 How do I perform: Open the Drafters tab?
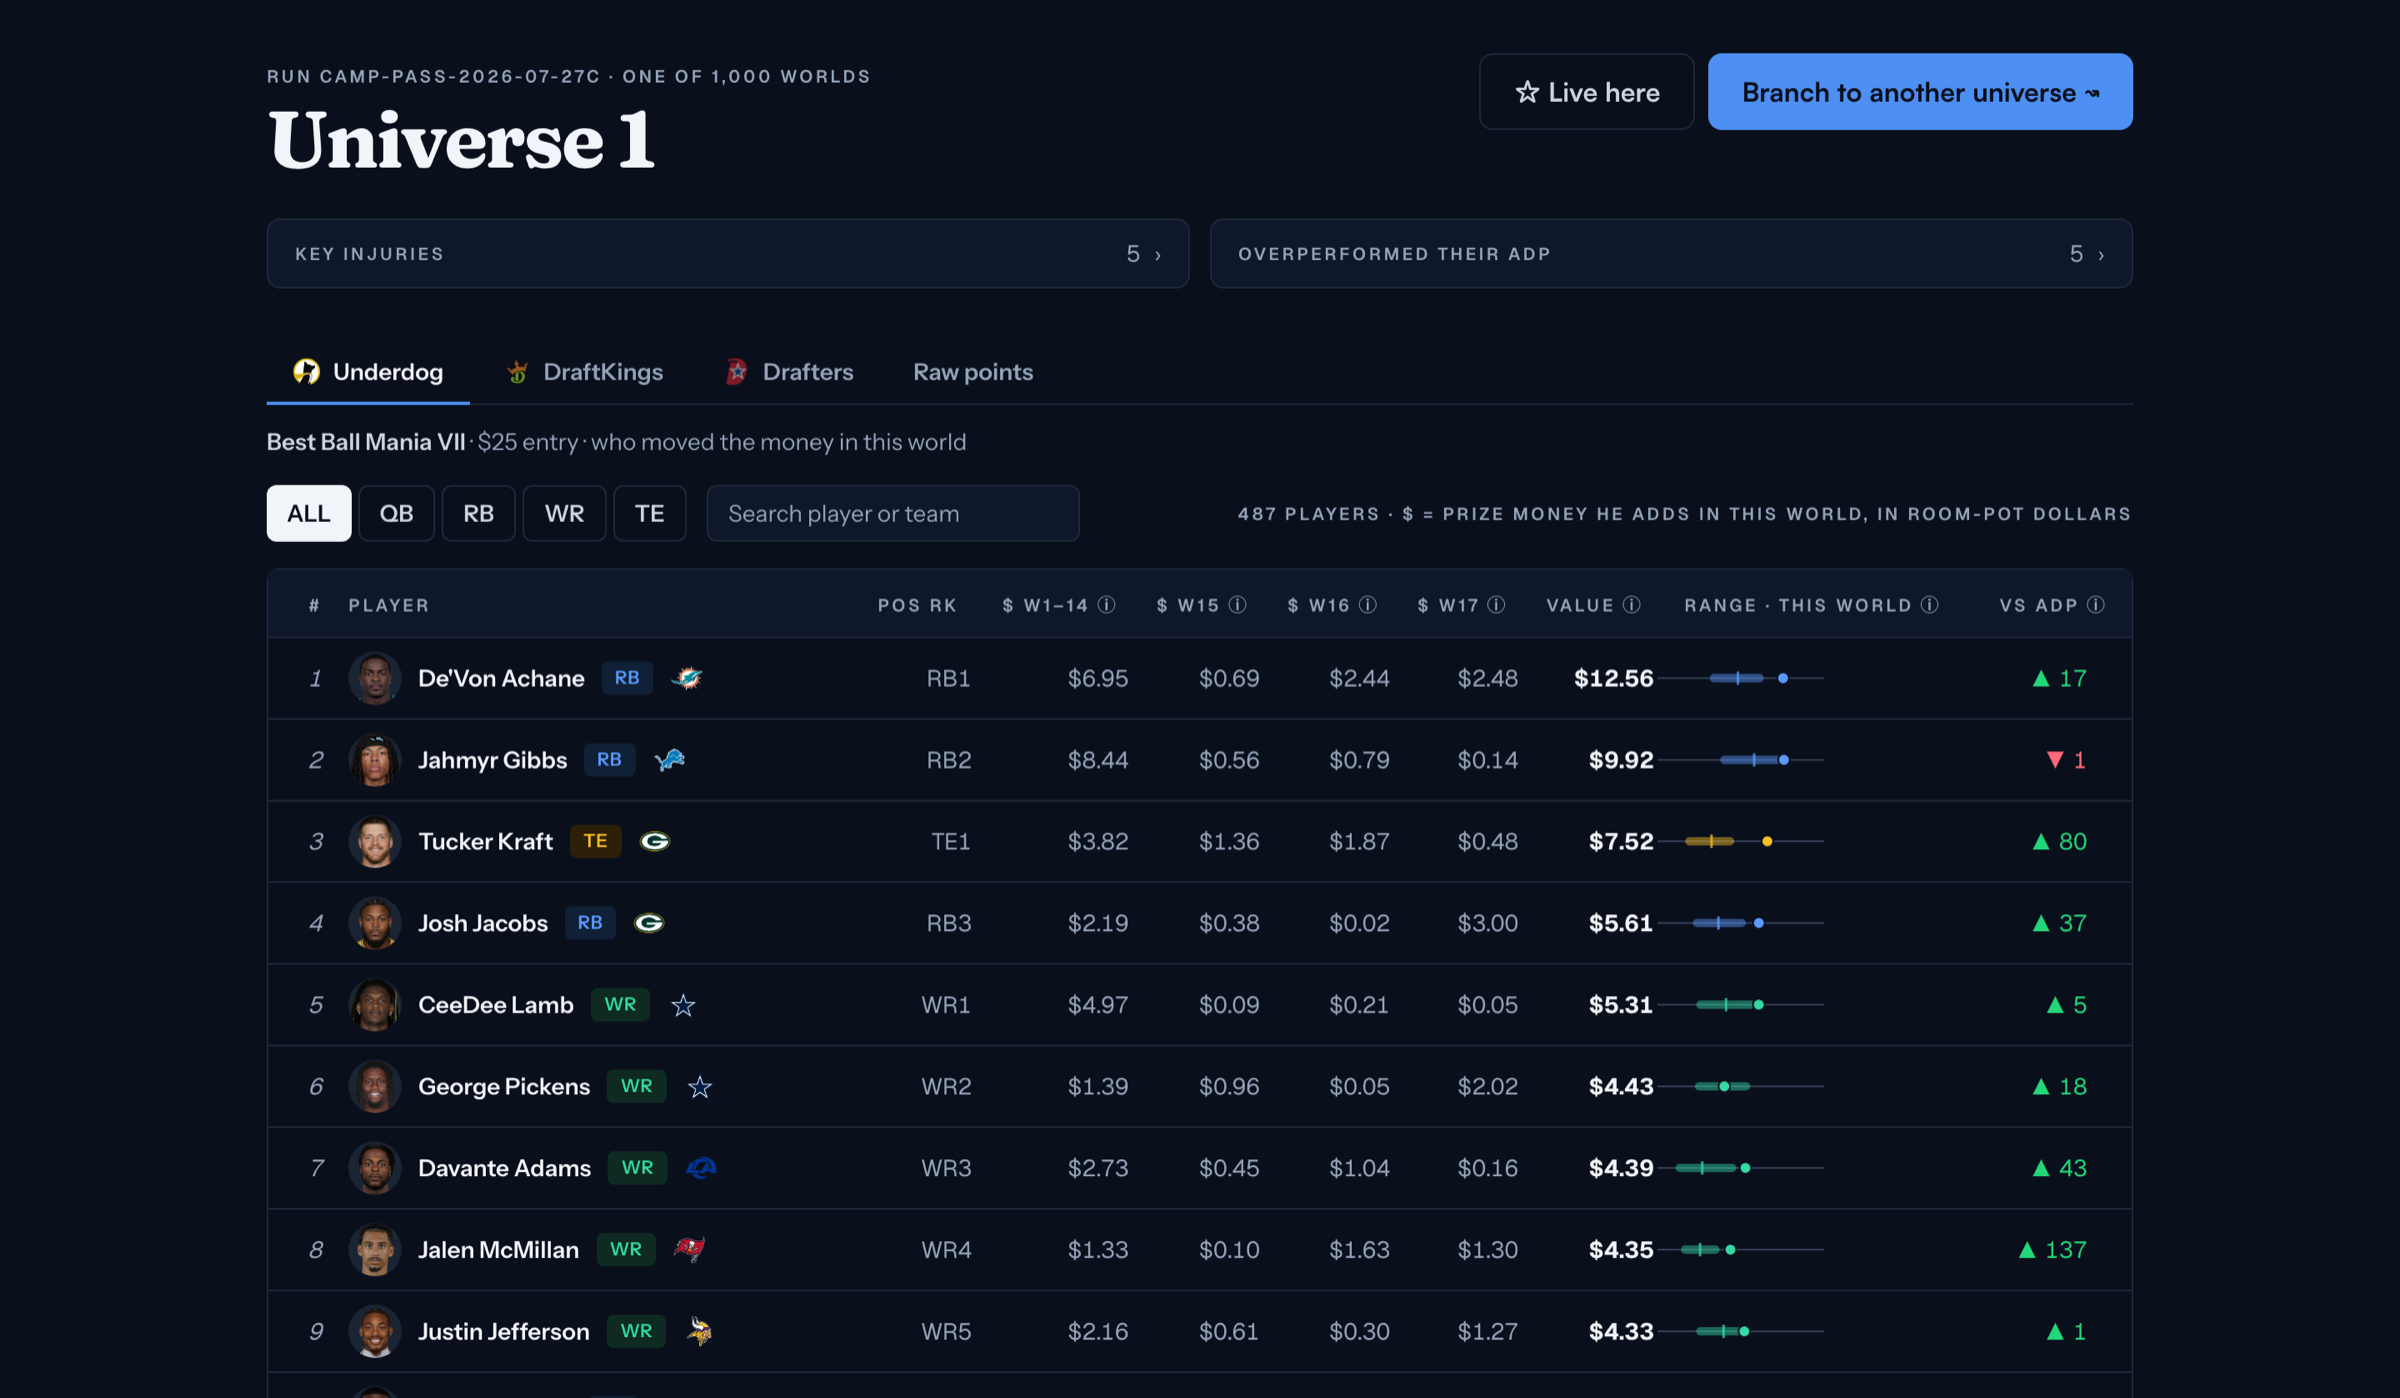point(789,372)
